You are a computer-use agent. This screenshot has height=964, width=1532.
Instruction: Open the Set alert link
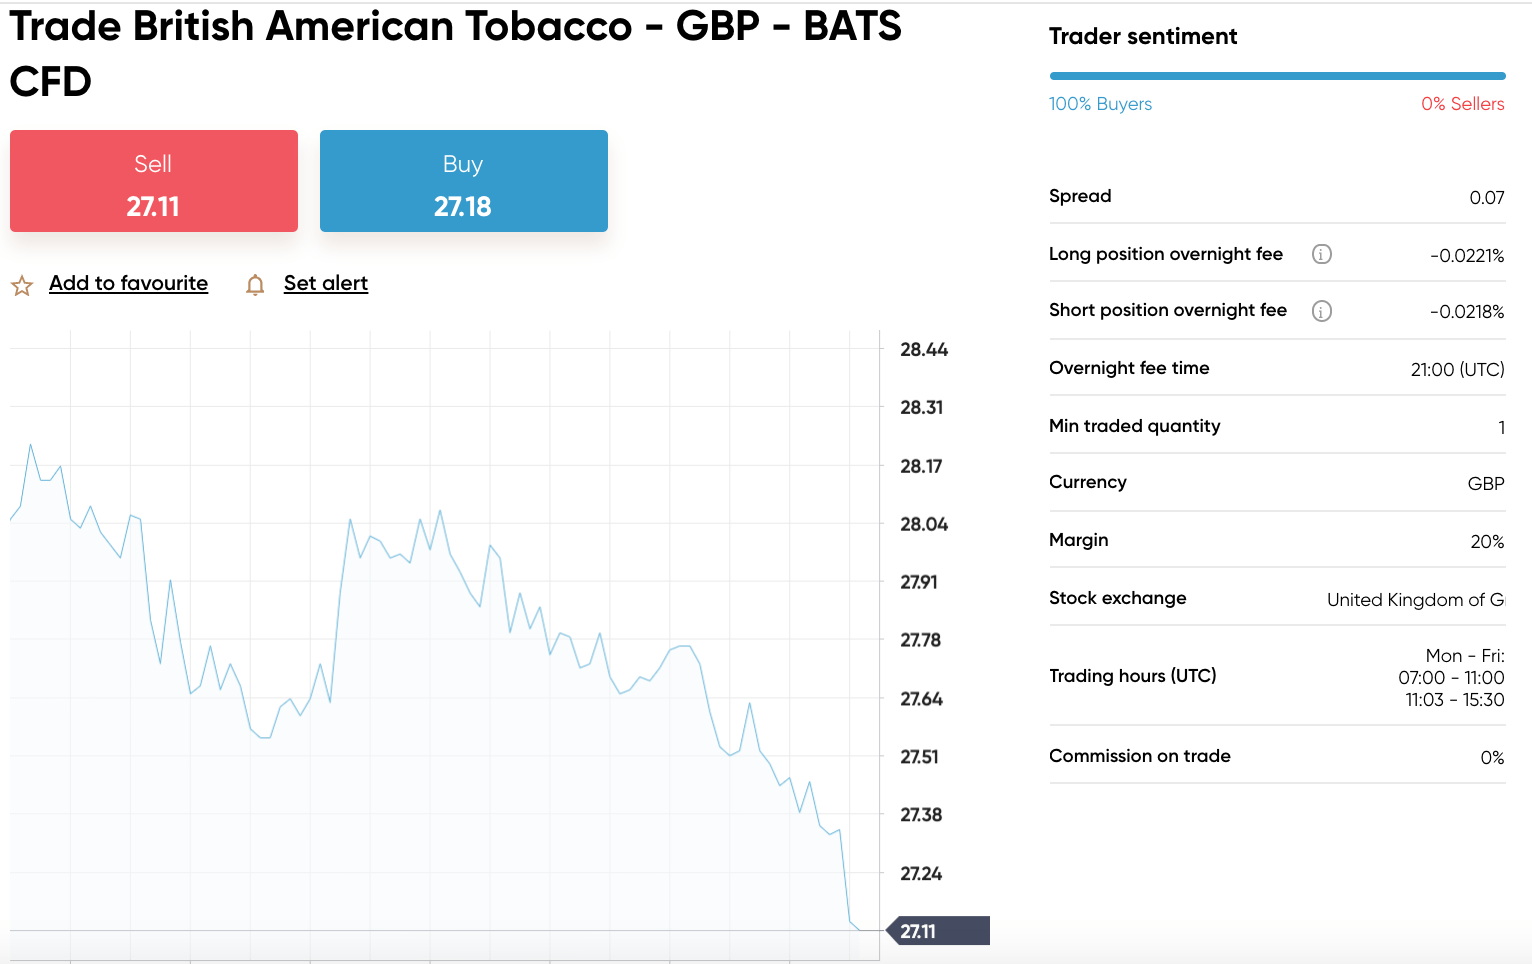pyautogui.click(x=325, y=283)
